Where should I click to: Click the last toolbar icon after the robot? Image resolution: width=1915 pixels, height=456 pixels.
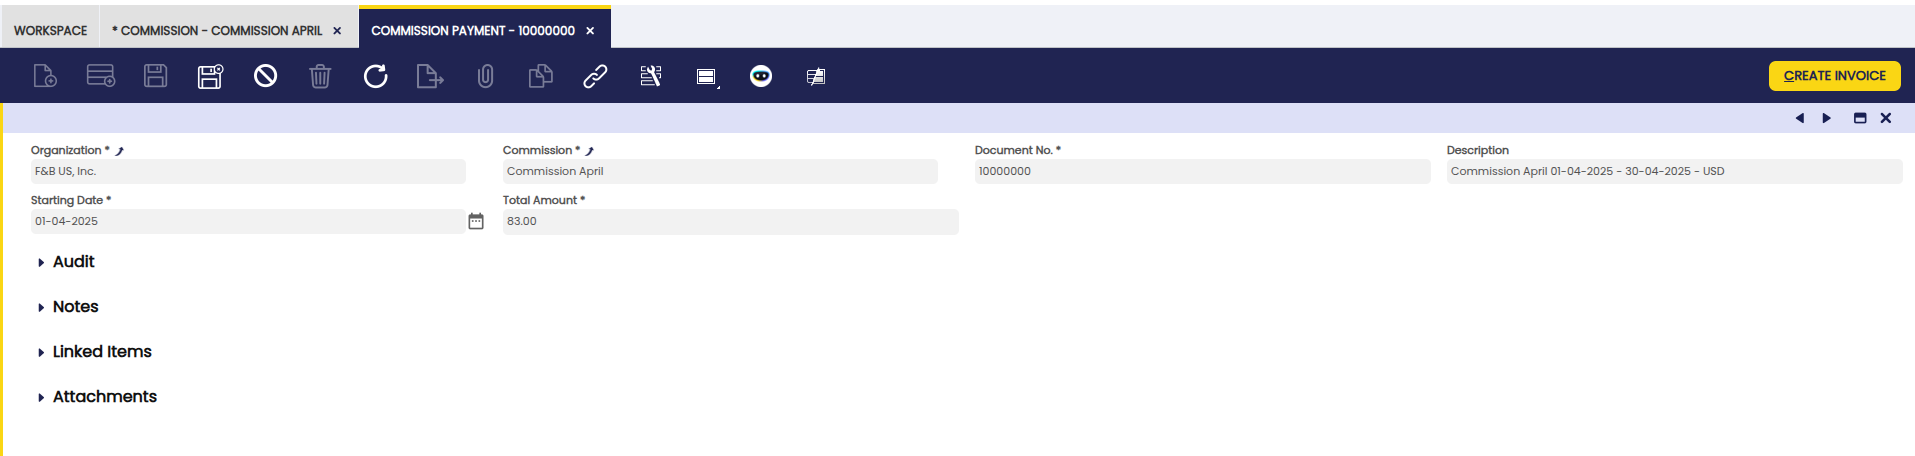point(816,76)
